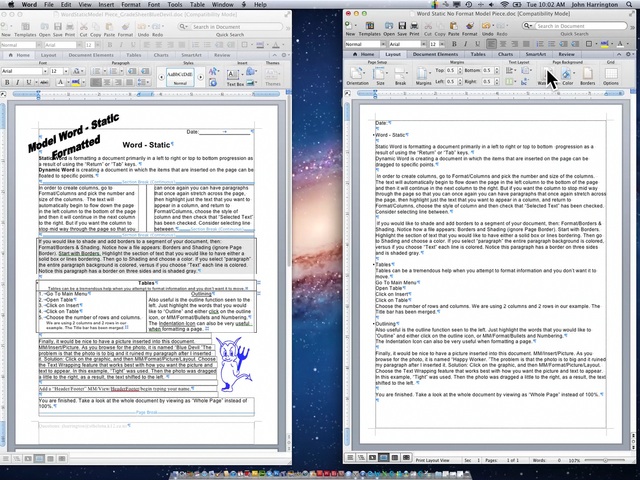640x480 pixels.
Task: Click Break icon in Layout ribbon
Action: (400, 73)
